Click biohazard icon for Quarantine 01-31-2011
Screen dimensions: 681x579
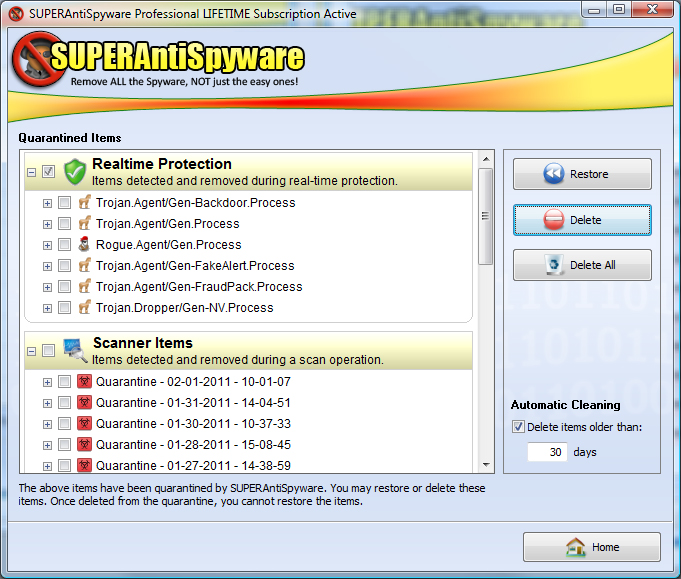click(84, 402)
